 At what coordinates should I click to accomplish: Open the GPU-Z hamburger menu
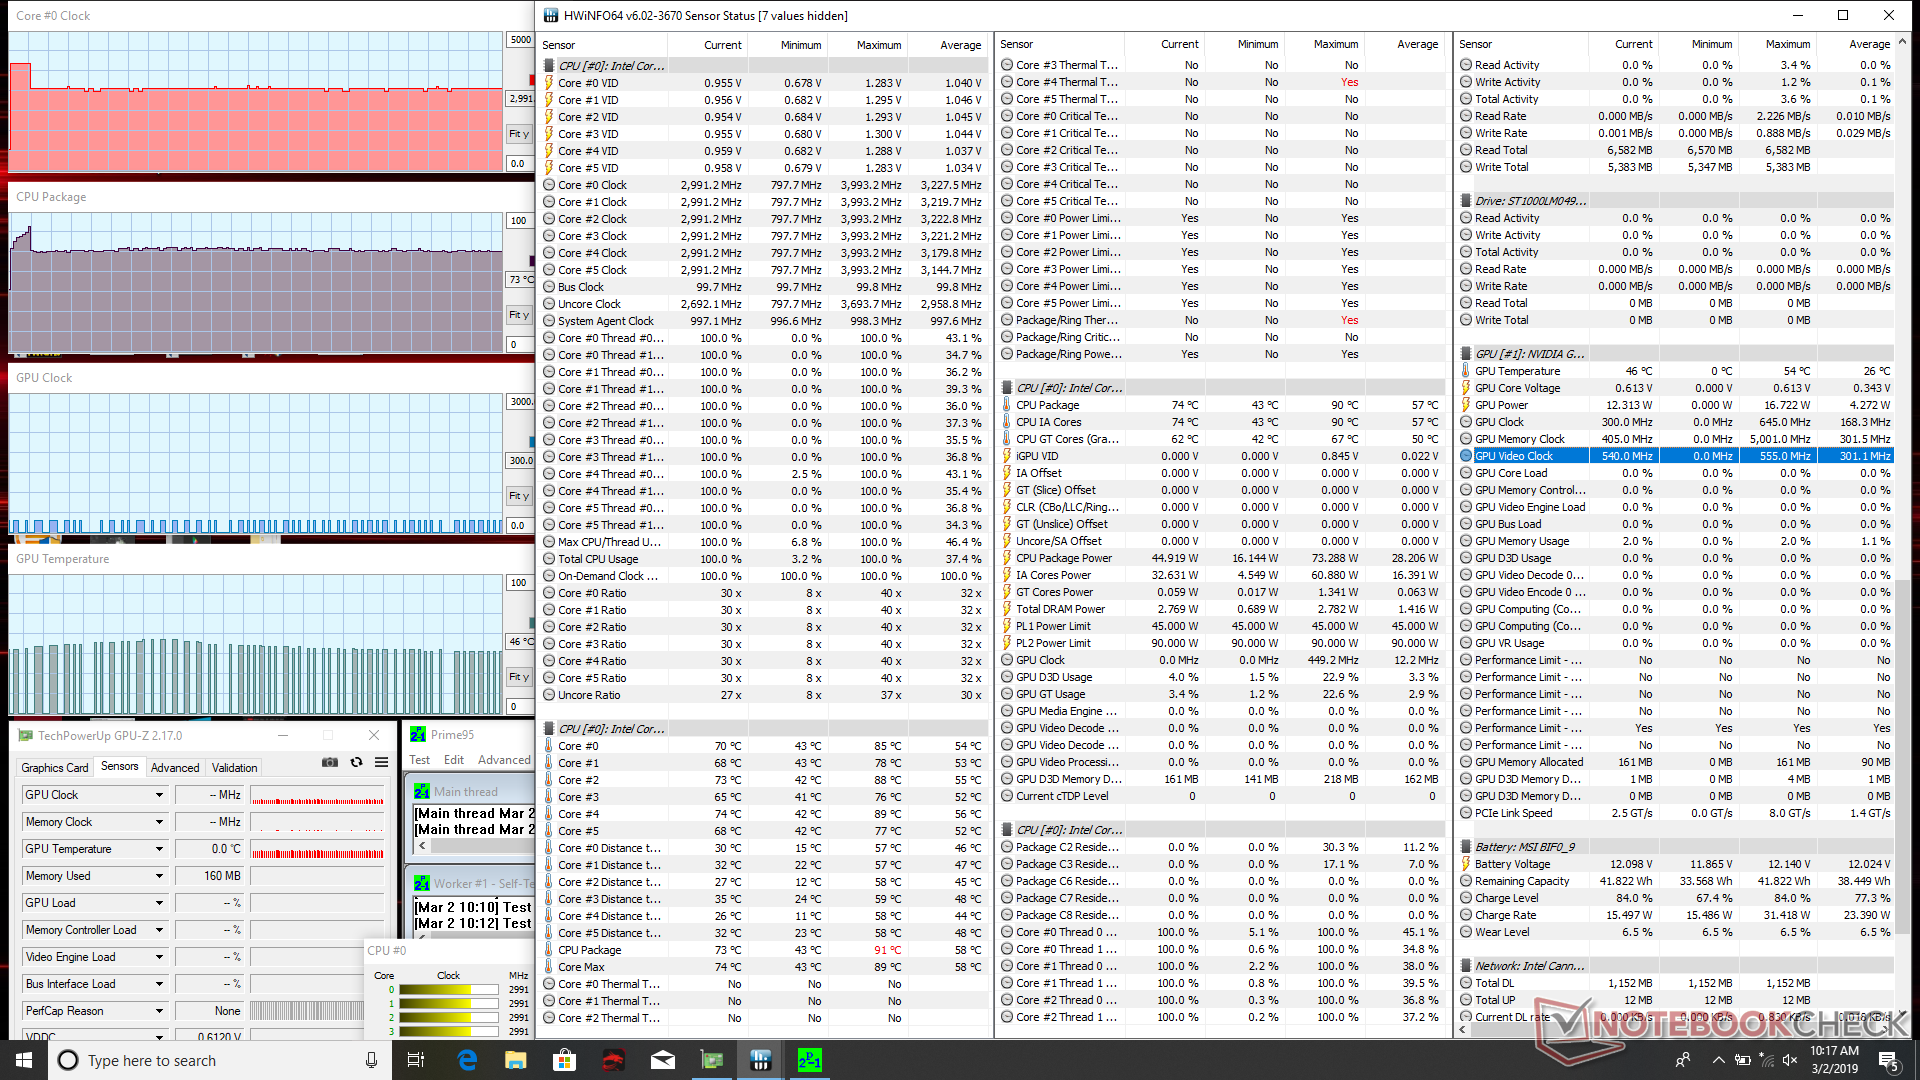tap(381, 762)
